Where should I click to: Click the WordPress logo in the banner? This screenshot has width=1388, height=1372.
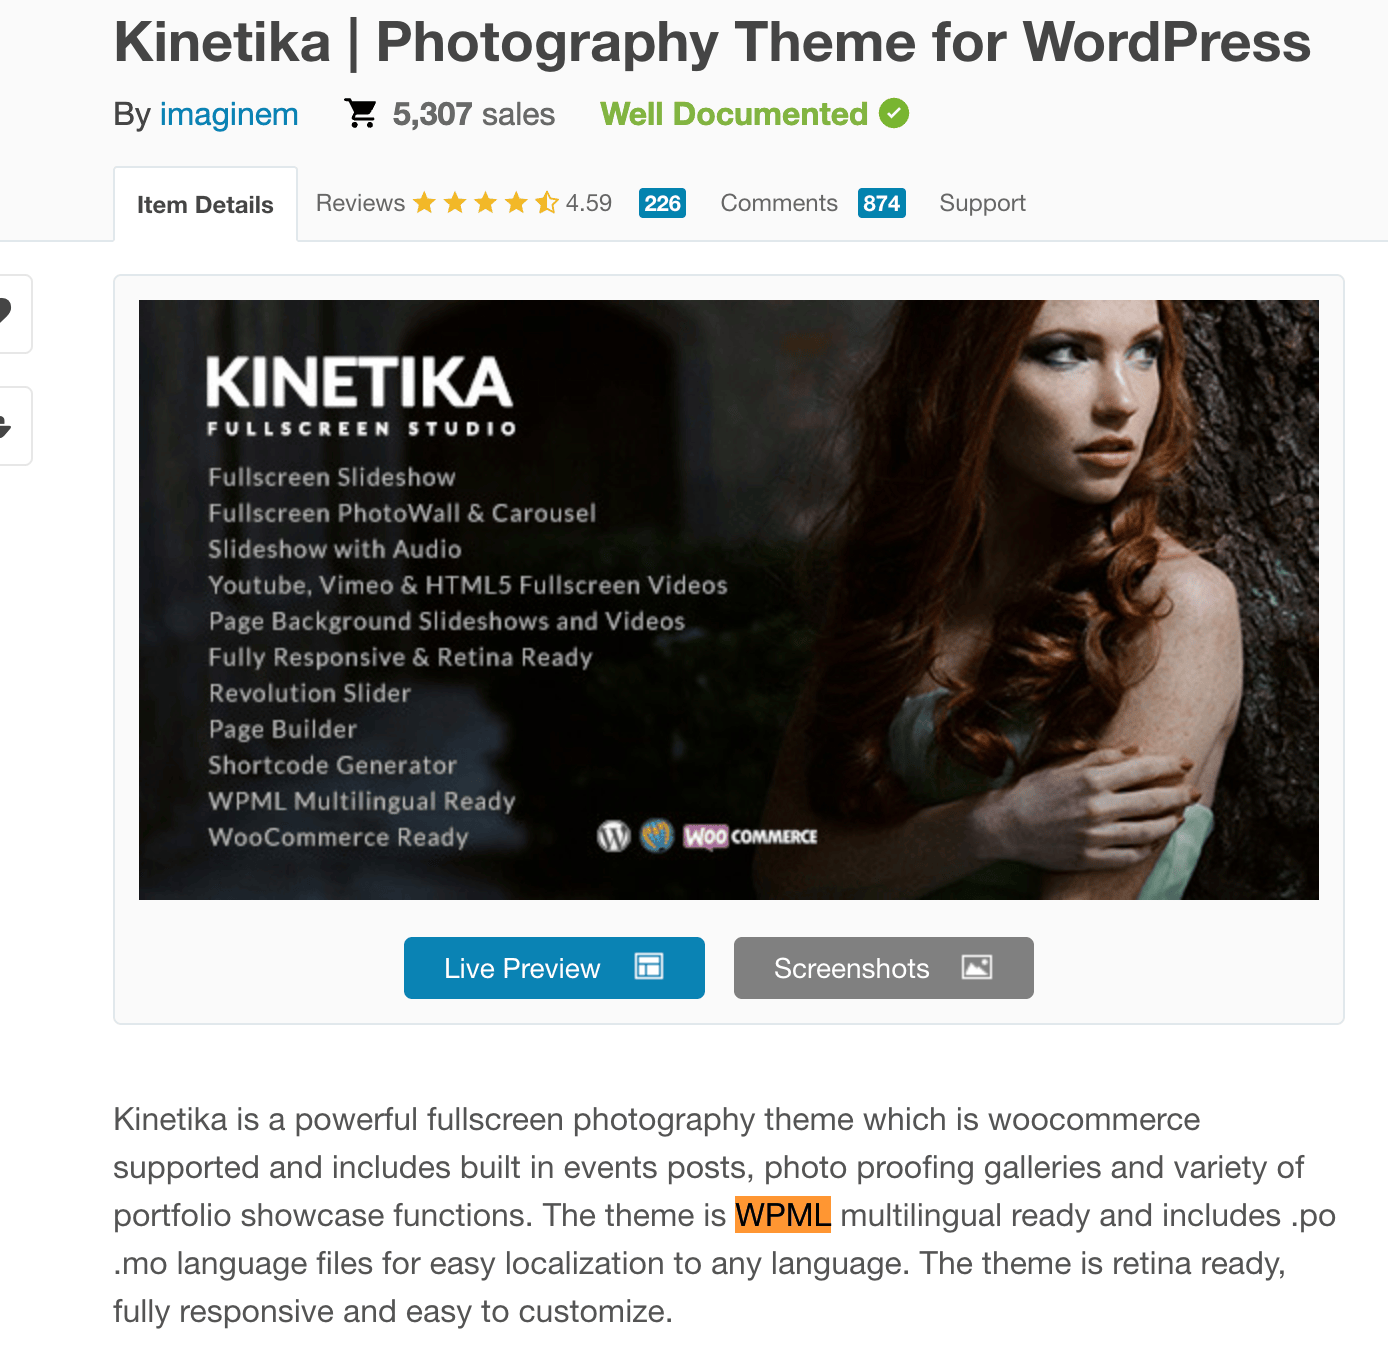point(613,835)
